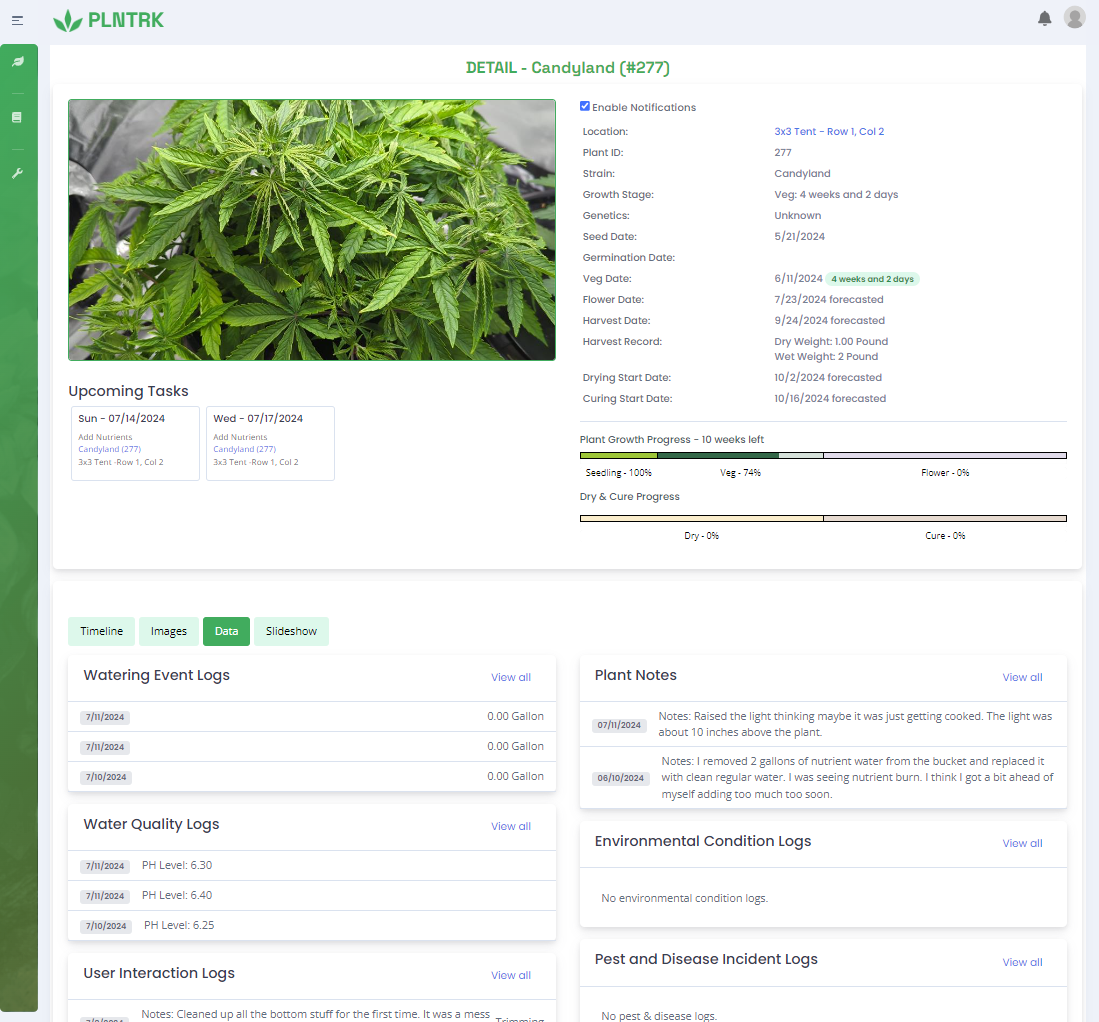View all Watering Event Logs

pos(510,678)
